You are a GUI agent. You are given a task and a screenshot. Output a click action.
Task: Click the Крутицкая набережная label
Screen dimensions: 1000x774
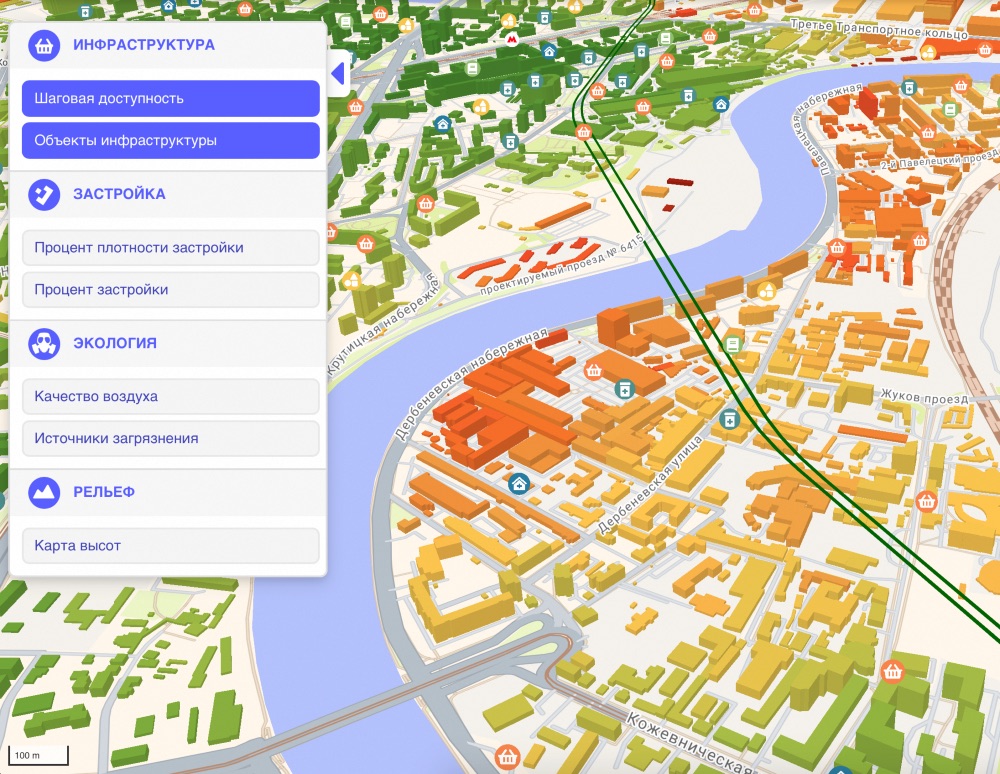385,324
